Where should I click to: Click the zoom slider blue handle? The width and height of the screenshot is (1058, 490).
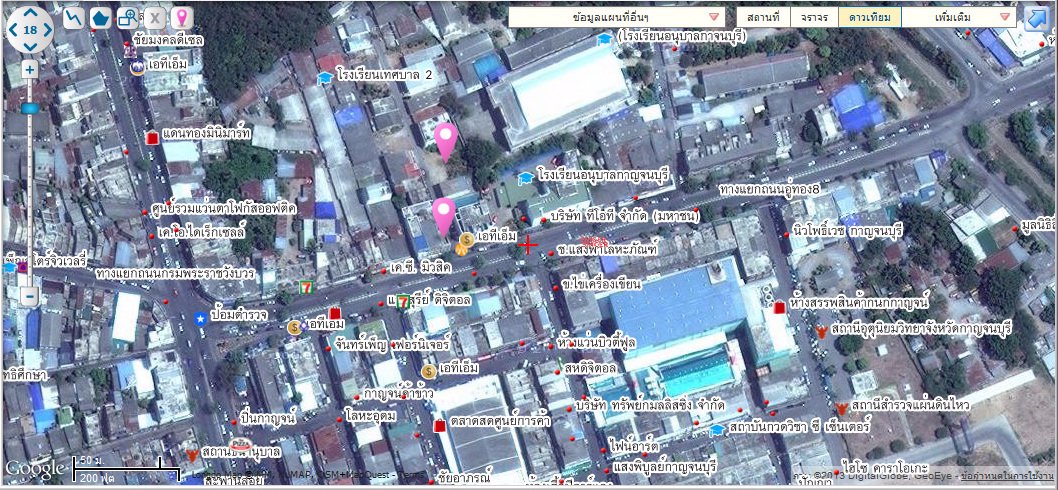click(30, 108)
